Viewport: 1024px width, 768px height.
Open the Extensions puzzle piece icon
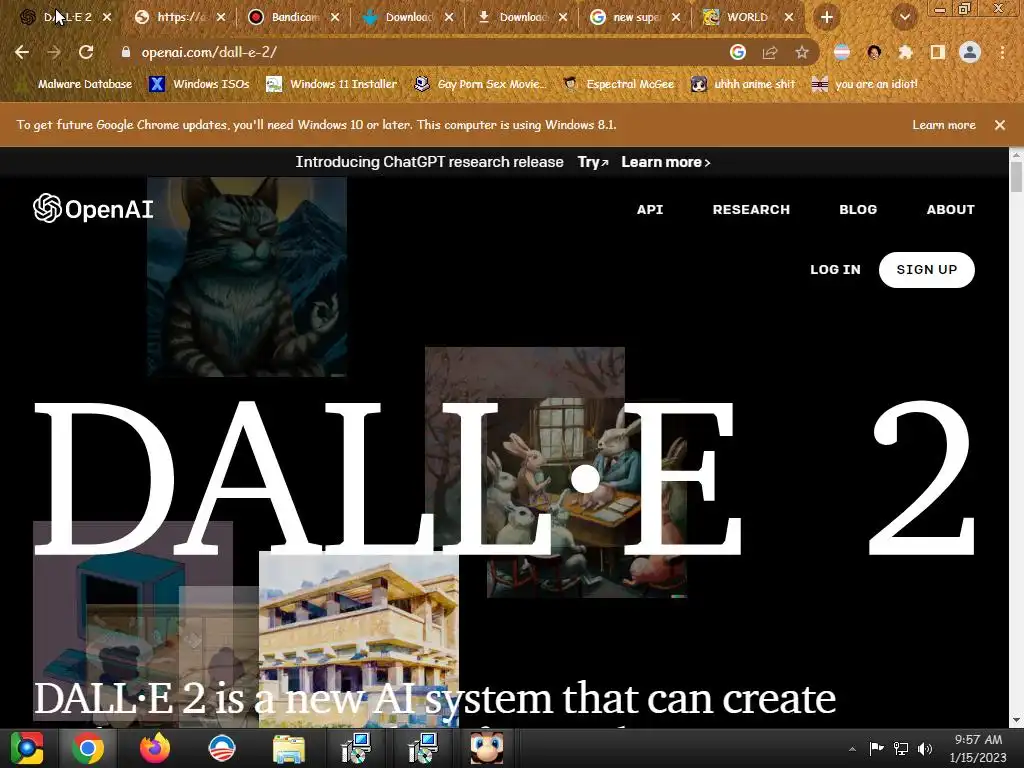coord(905,52)
